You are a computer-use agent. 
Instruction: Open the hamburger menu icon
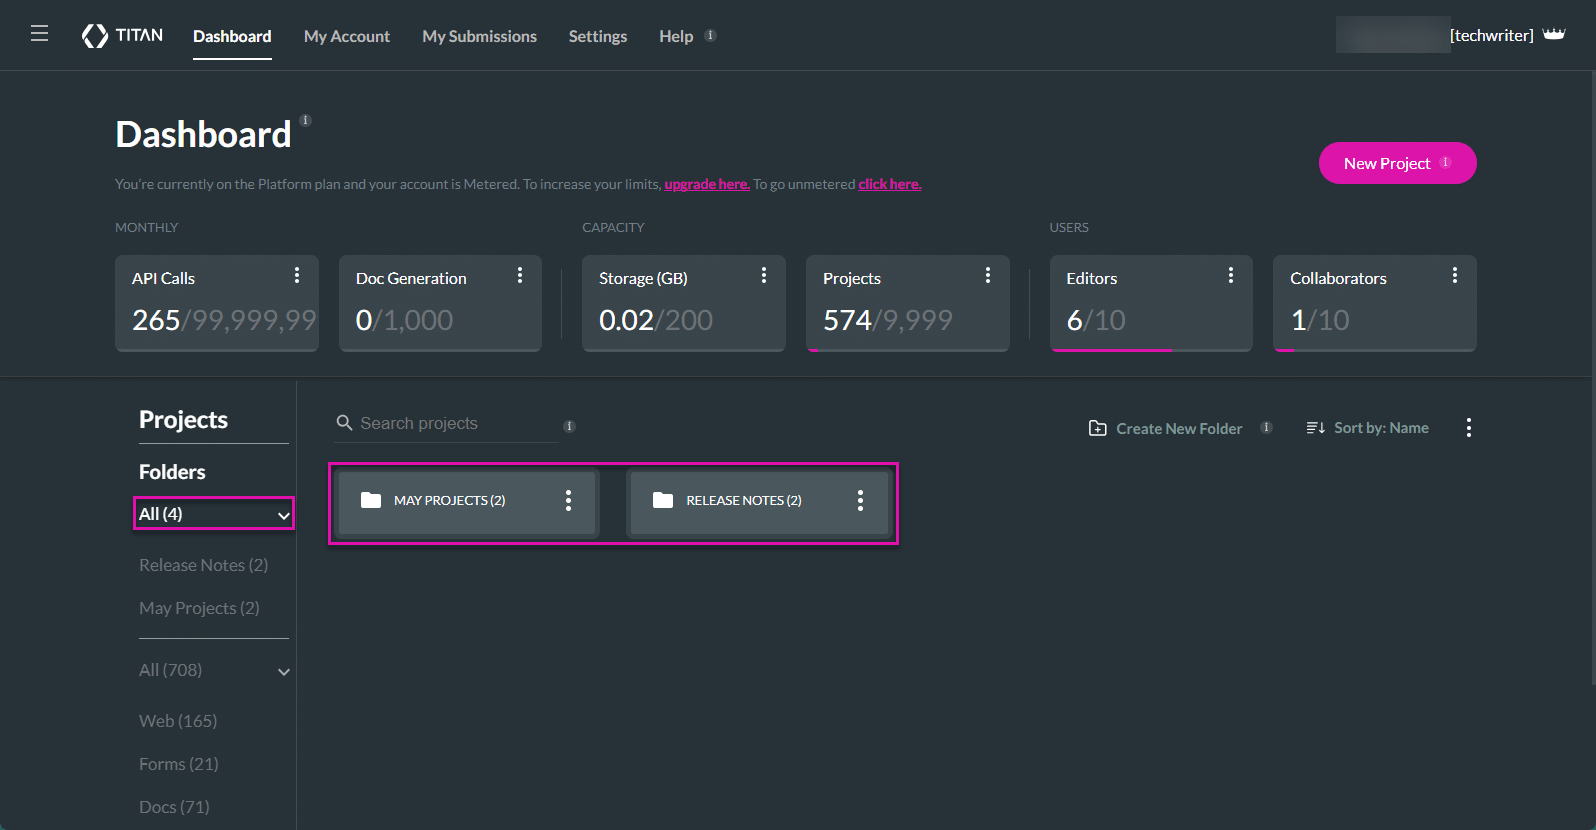pos(39,34)
